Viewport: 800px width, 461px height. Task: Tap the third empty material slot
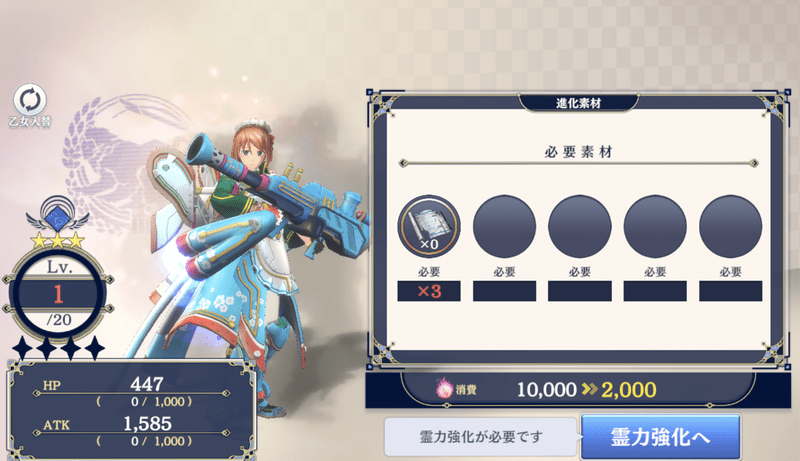pos(580,226)
